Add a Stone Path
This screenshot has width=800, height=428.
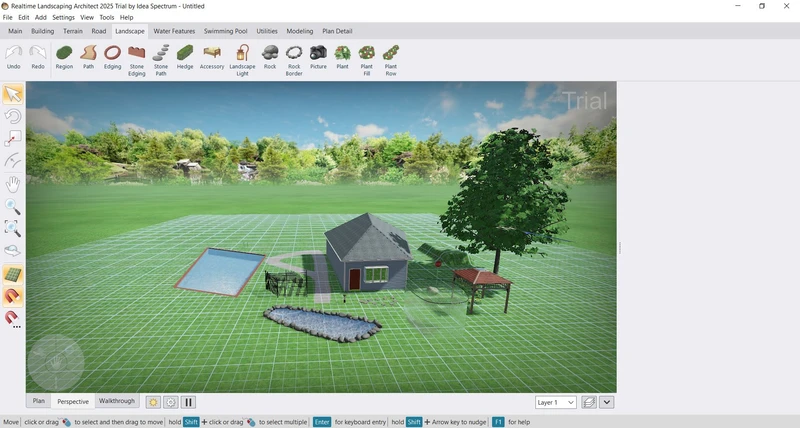coord(161,60)
